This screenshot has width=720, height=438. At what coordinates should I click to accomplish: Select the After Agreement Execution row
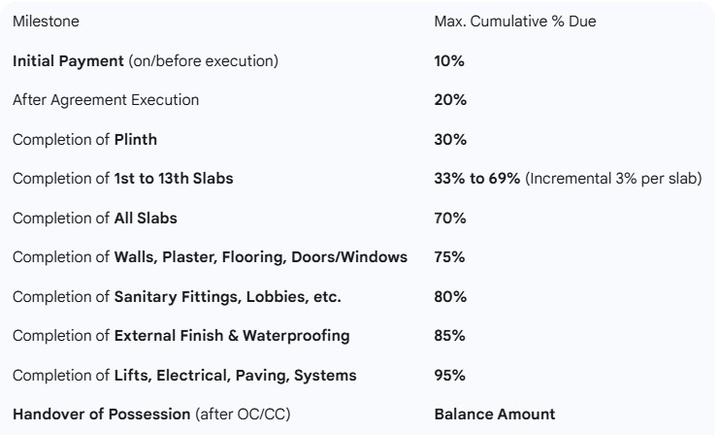point(105,100)
